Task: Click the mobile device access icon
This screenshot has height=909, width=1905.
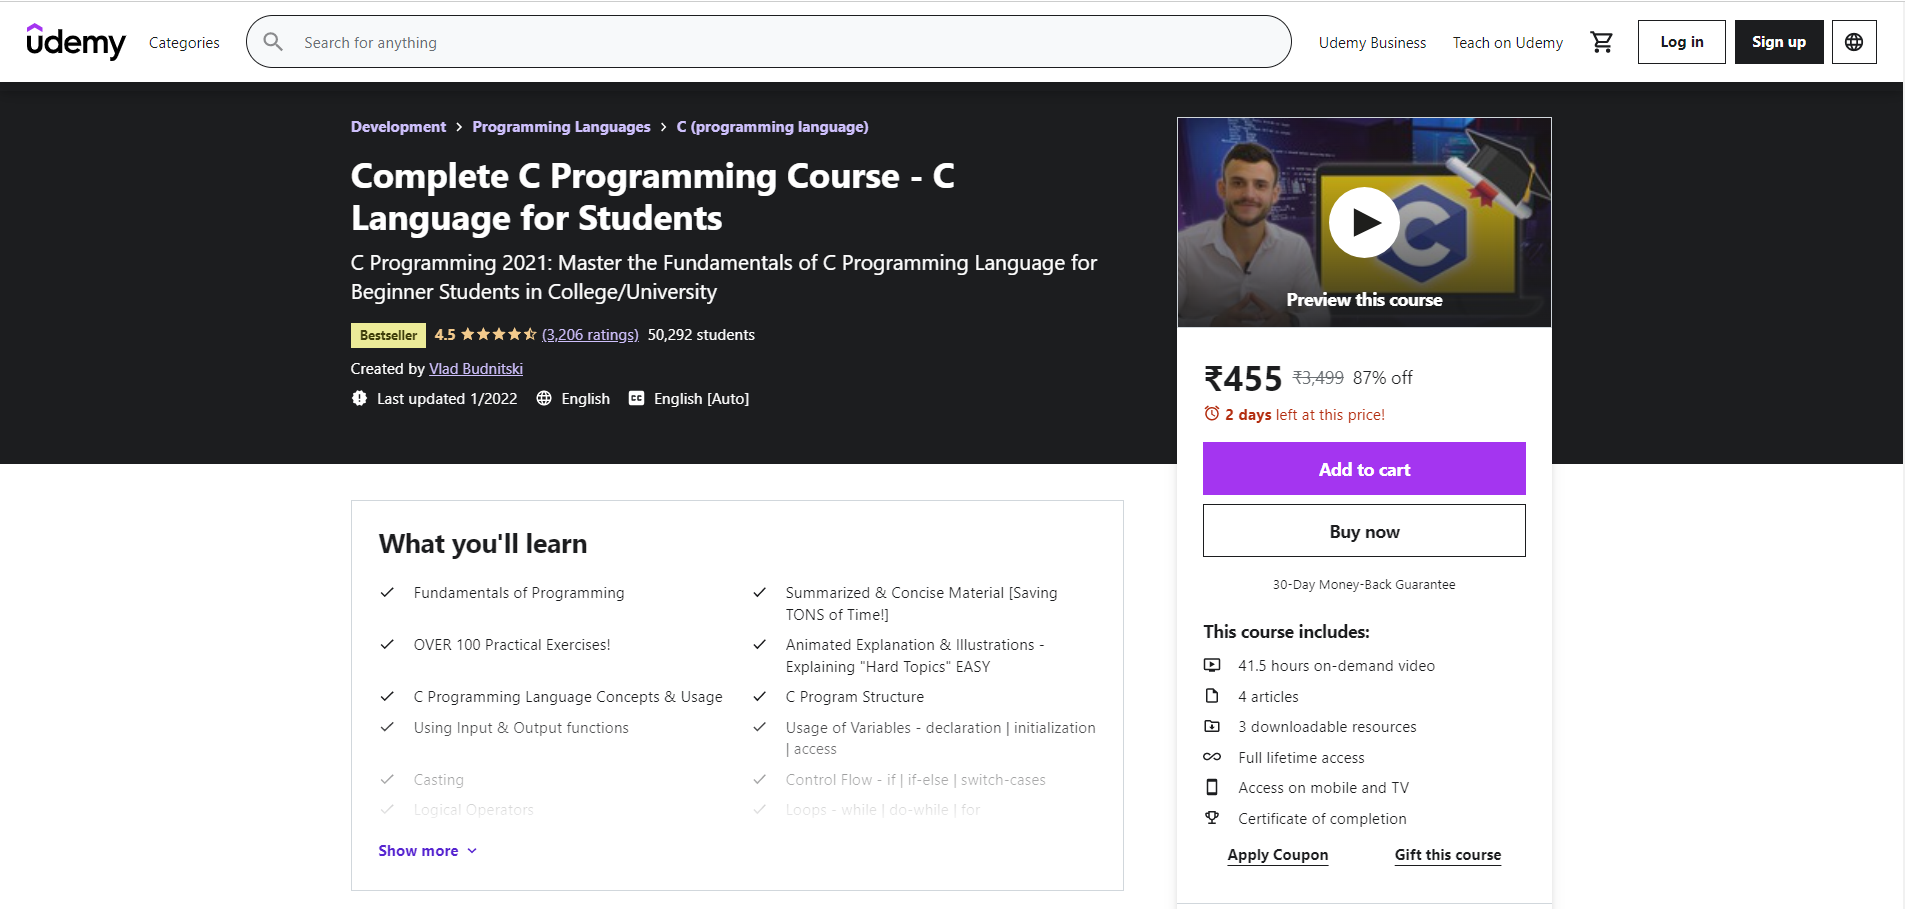Action: [1212, 787]
